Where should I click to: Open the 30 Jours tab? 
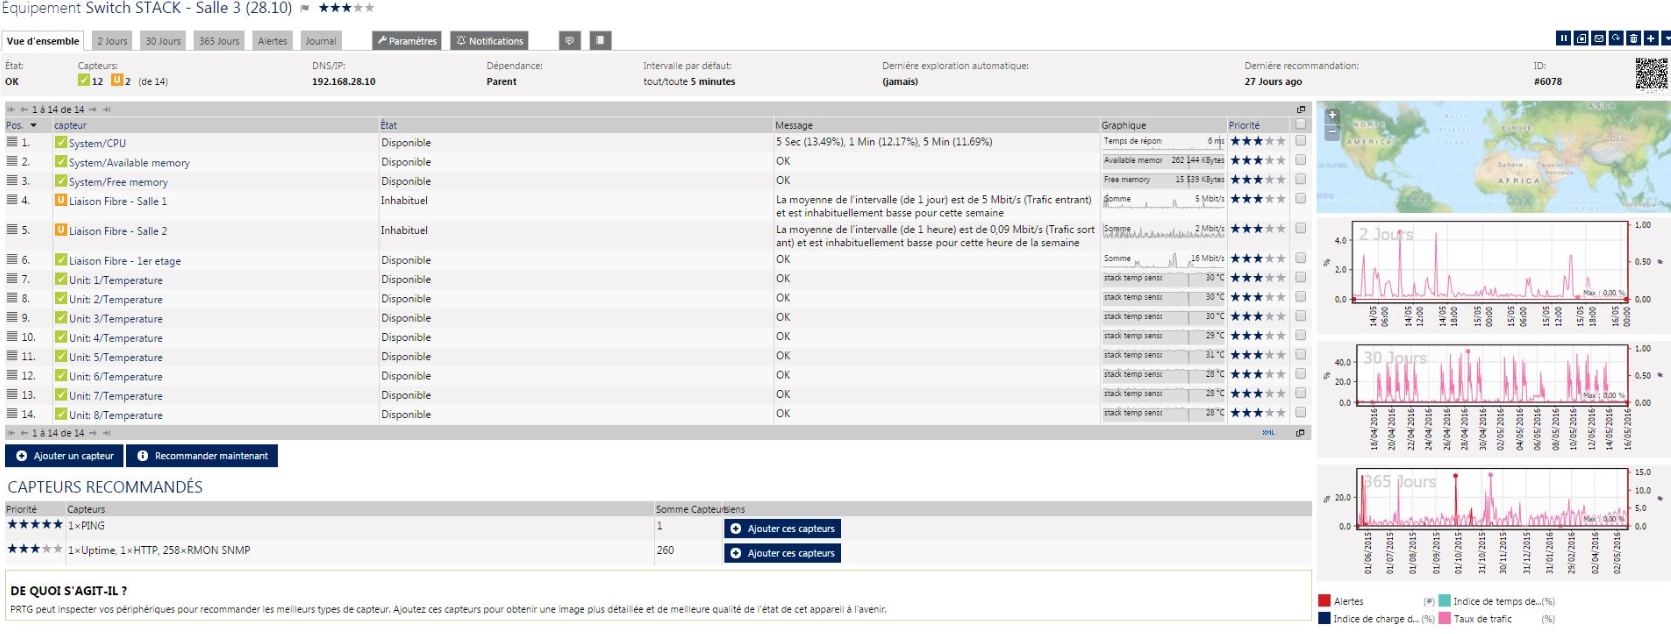163,41
